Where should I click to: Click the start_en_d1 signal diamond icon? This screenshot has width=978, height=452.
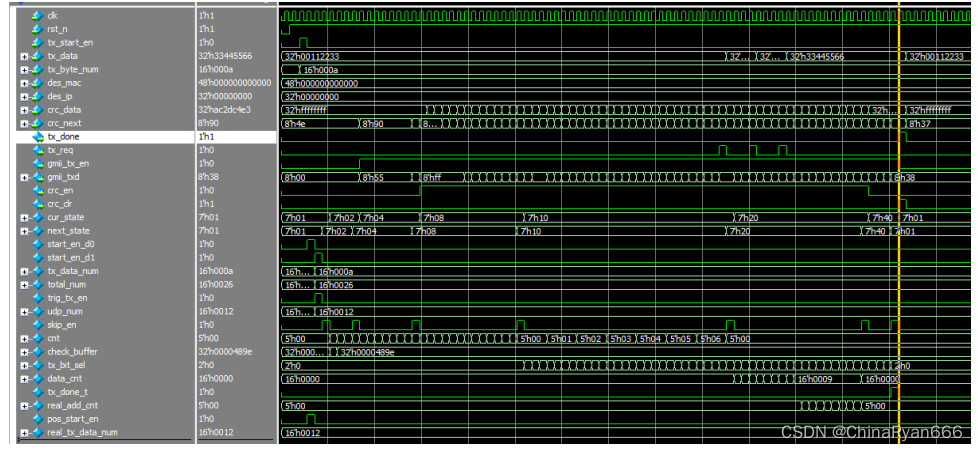[37, 257]
